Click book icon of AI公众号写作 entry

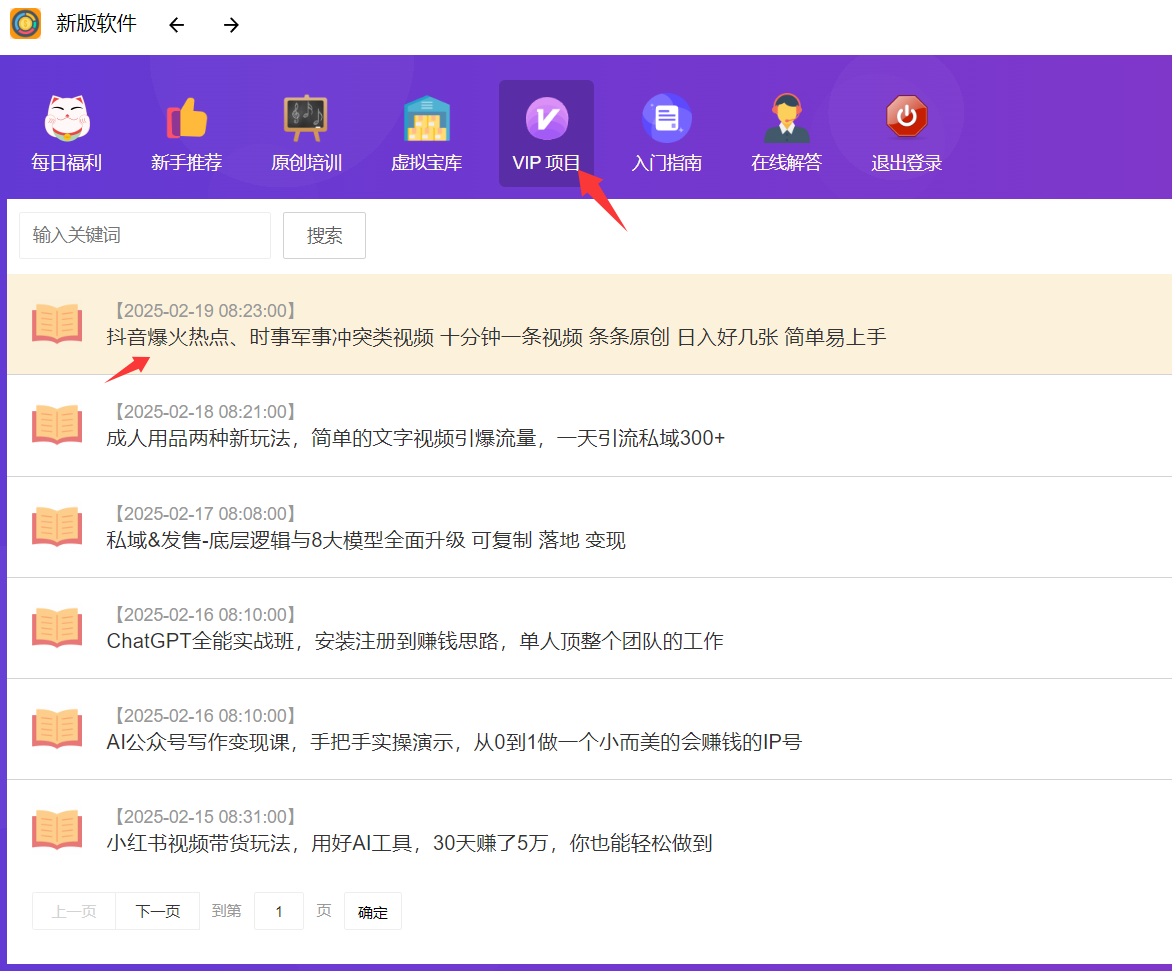57,728
